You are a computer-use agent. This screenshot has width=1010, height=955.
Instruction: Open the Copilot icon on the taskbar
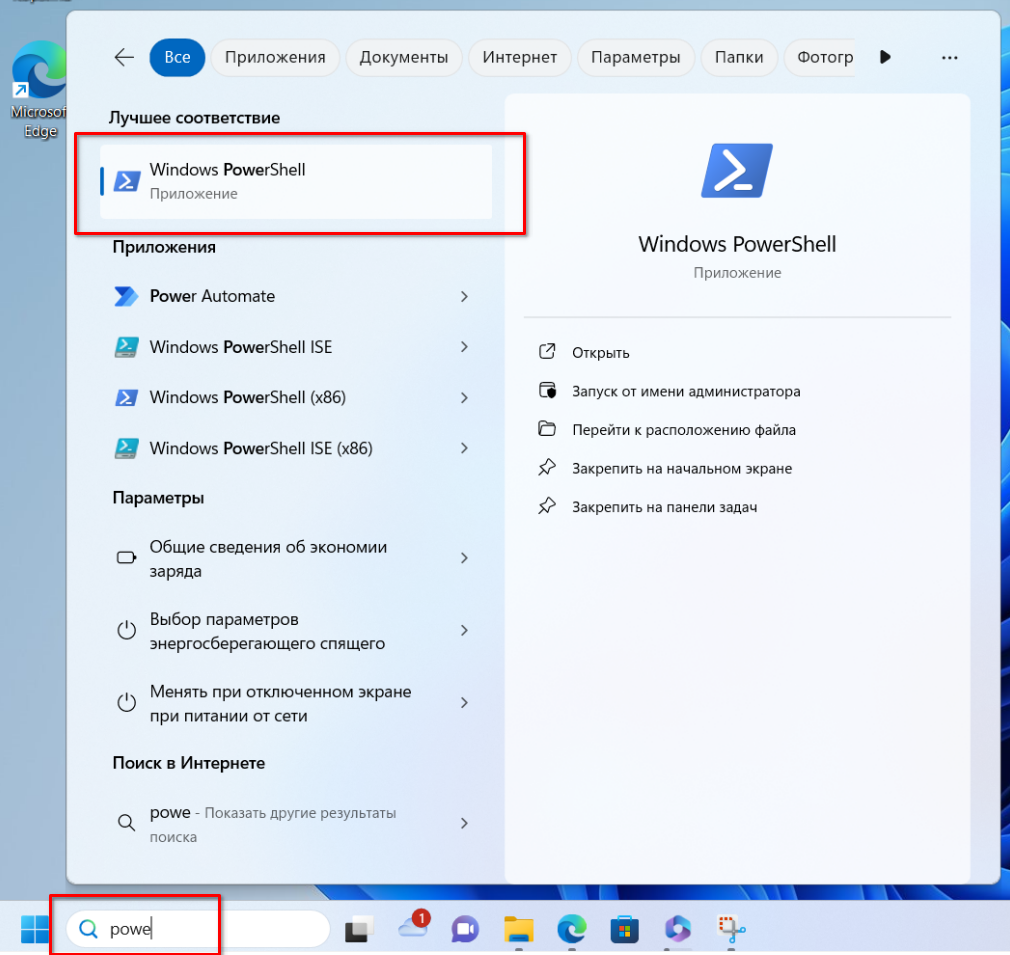pos(678,929)
